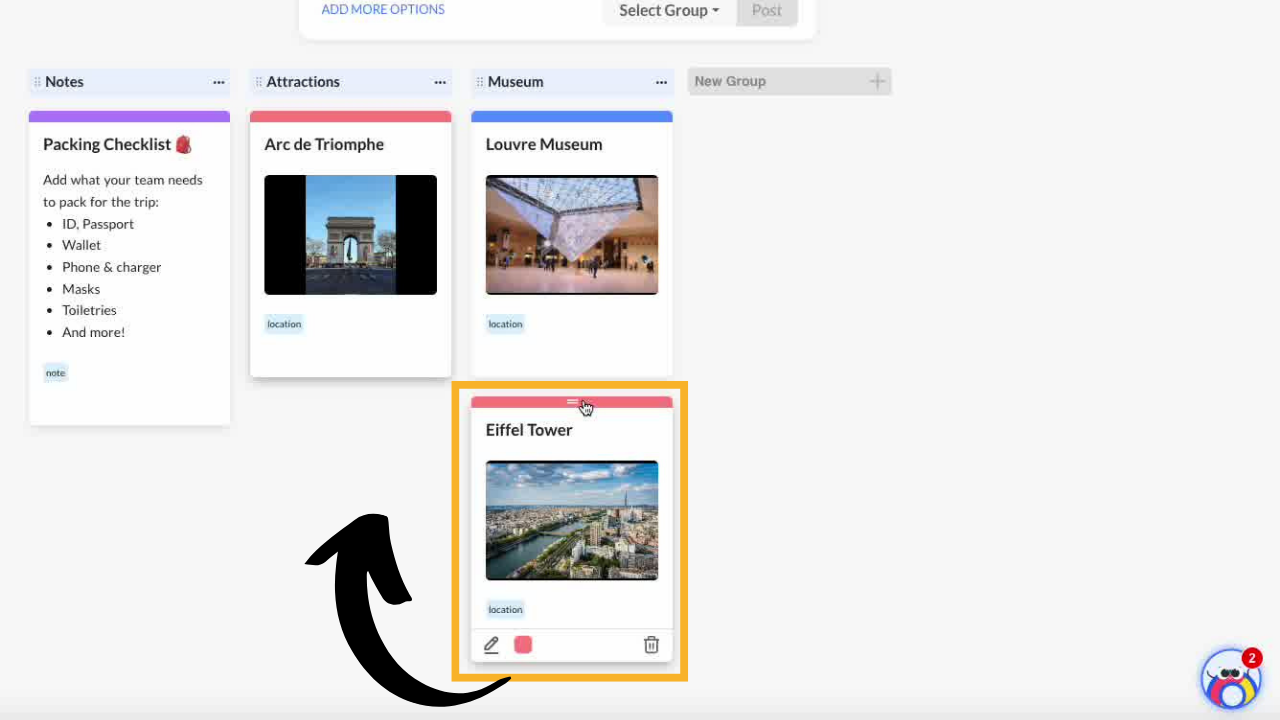The image size is (1280, 720).
Task: Open the Attractions group three-dot menu
Action: tap(440, 82)
